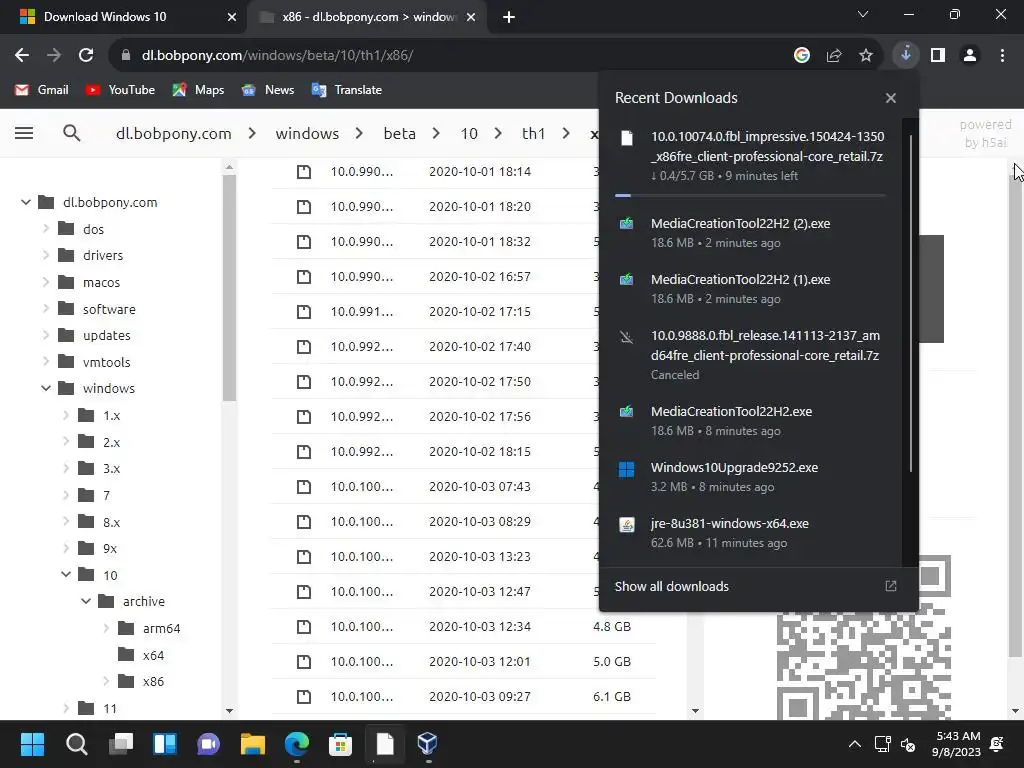Collapse the dl.bobpony.com tree root

tap(25, 202)
